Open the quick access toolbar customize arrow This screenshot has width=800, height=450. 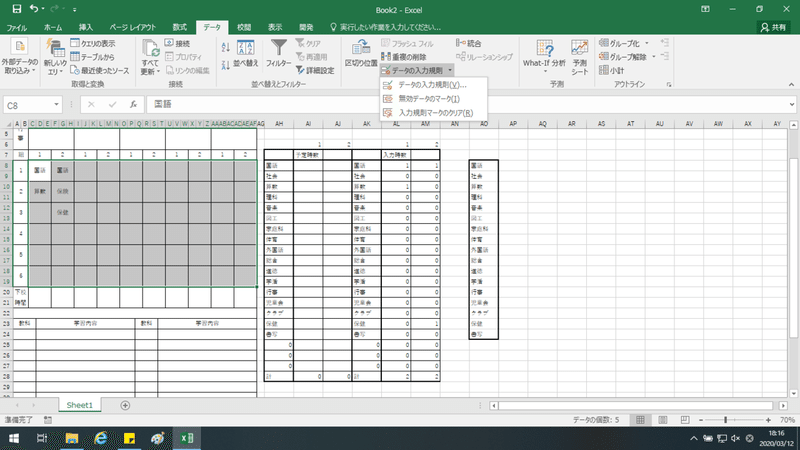pyautogui.click(x=74, y=10)
